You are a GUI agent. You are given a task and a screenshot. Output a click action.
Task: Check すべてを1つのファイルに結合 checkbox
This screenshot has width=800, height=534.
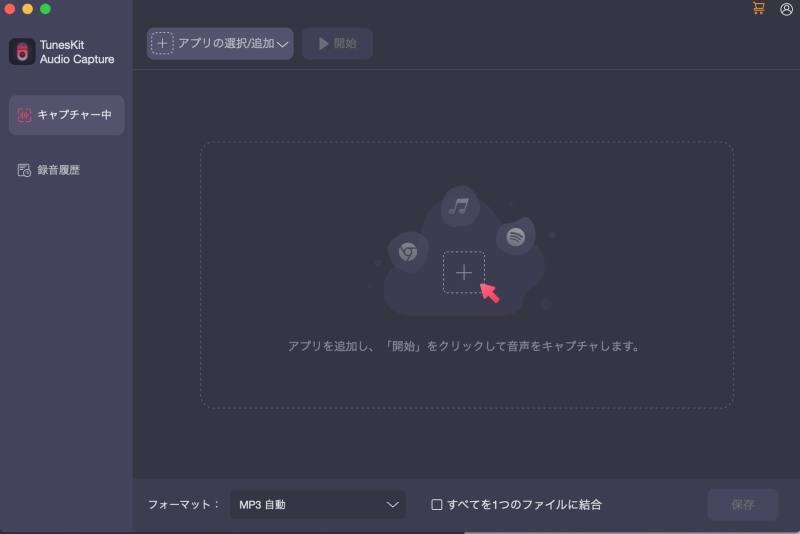[436, 504]
